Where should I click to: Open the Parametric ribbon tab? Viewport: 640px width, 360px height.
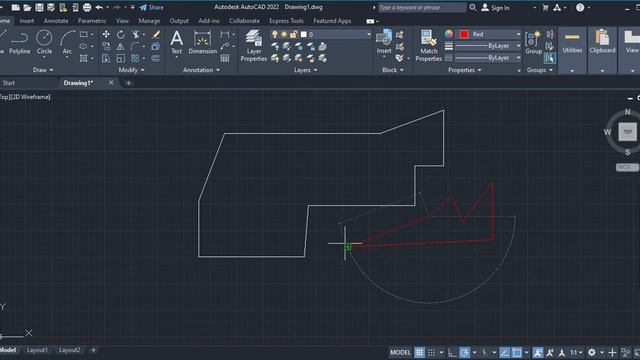[x=92, y=21]
